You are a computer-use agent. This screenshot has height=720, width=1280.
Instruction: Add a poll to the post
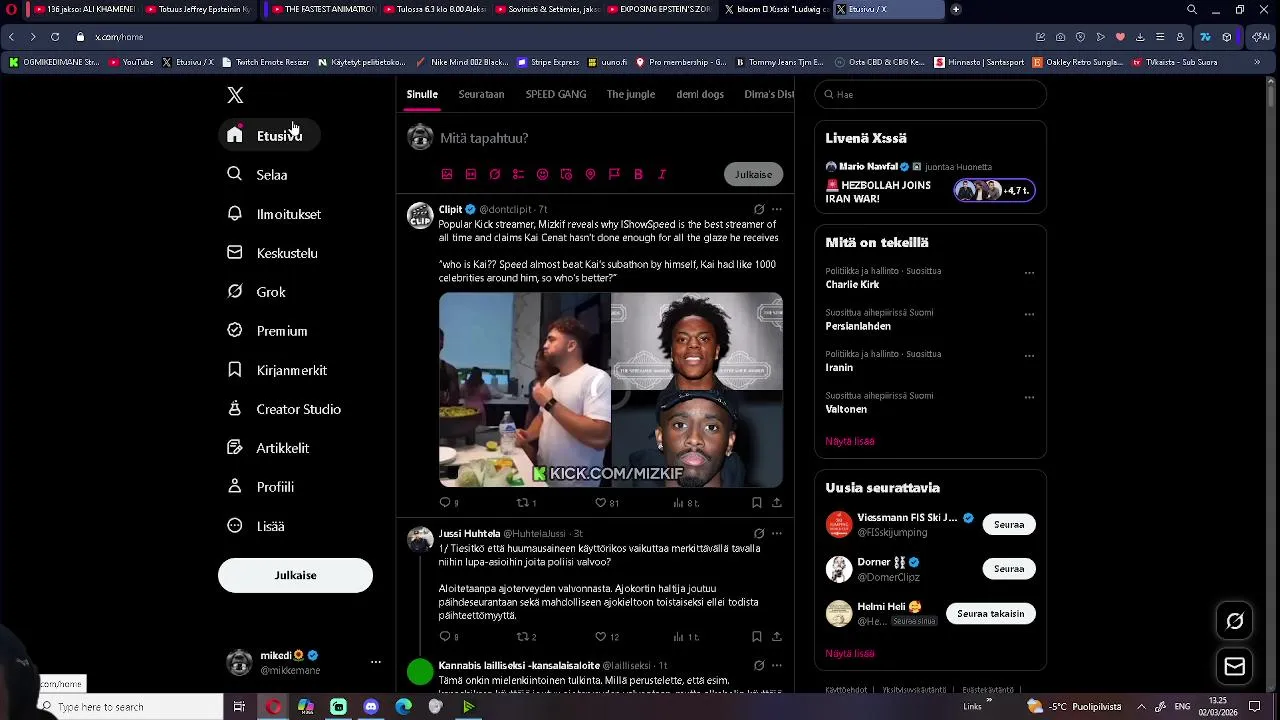(x=518, y=174)
